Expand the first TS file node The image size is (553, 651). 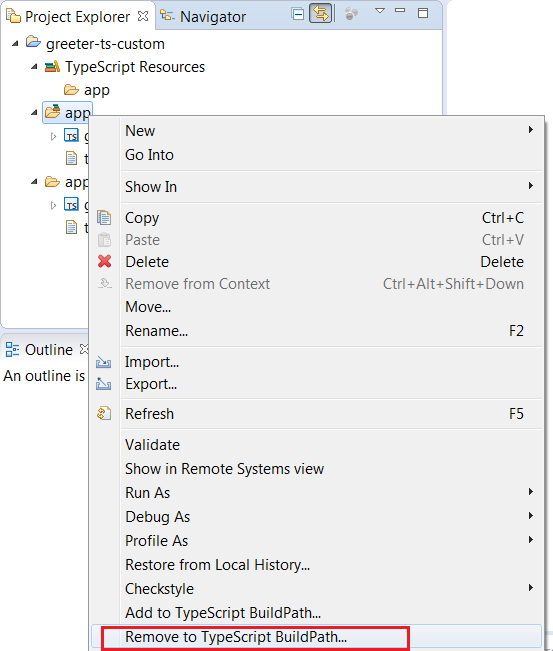point(53,136)
